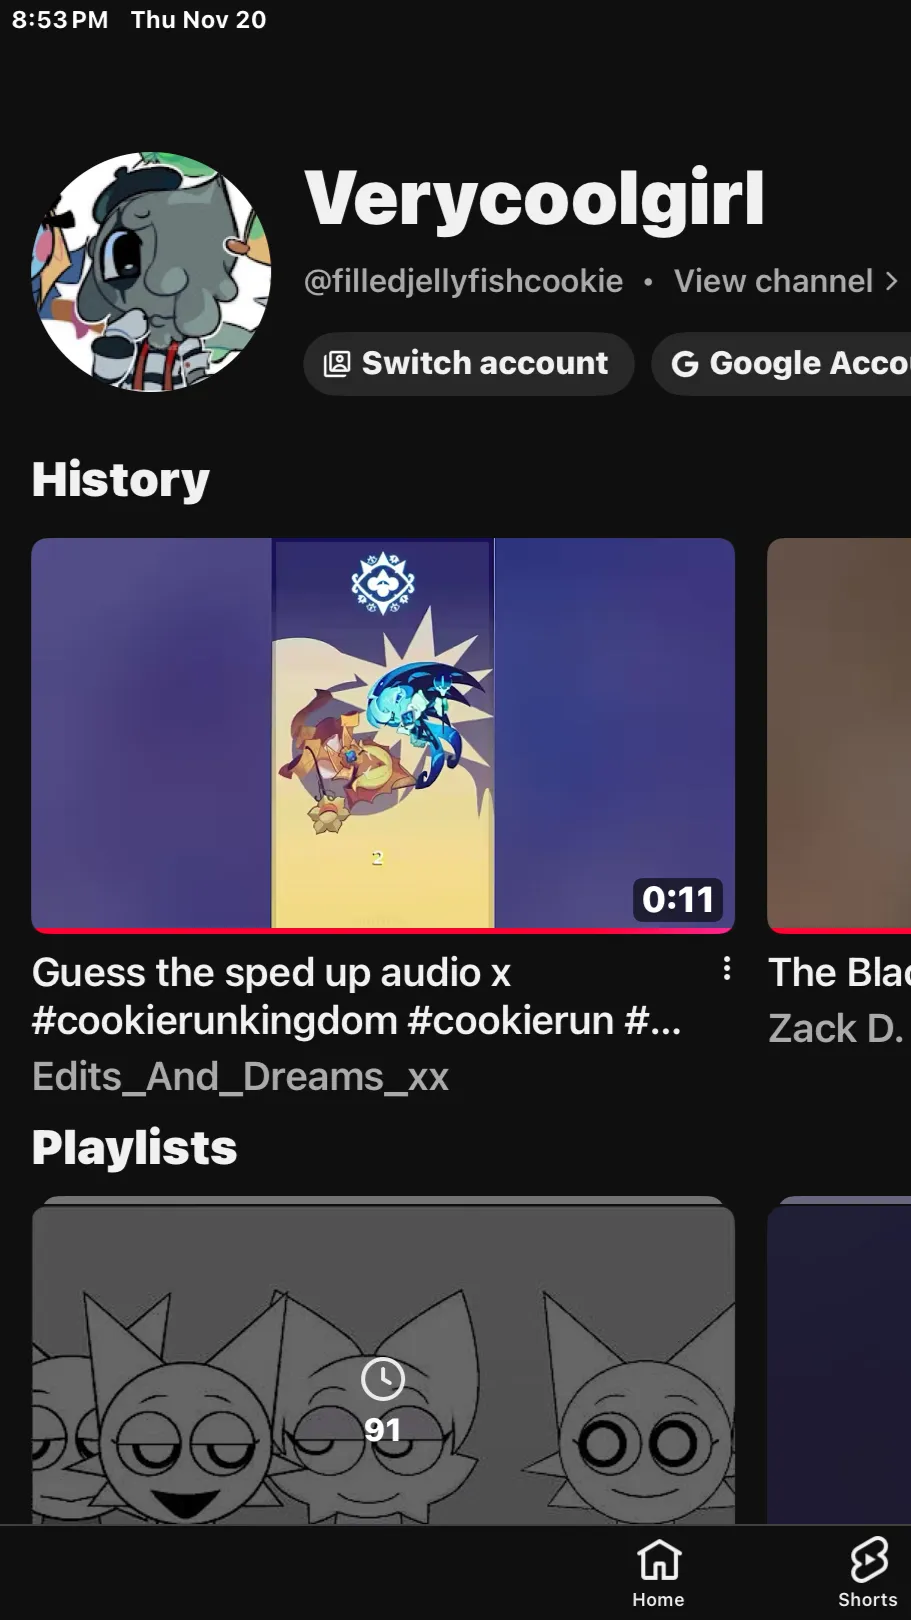Screen dimensions: 911x1620
Task: Click the Google Account button
Action: tap(782, 364)
